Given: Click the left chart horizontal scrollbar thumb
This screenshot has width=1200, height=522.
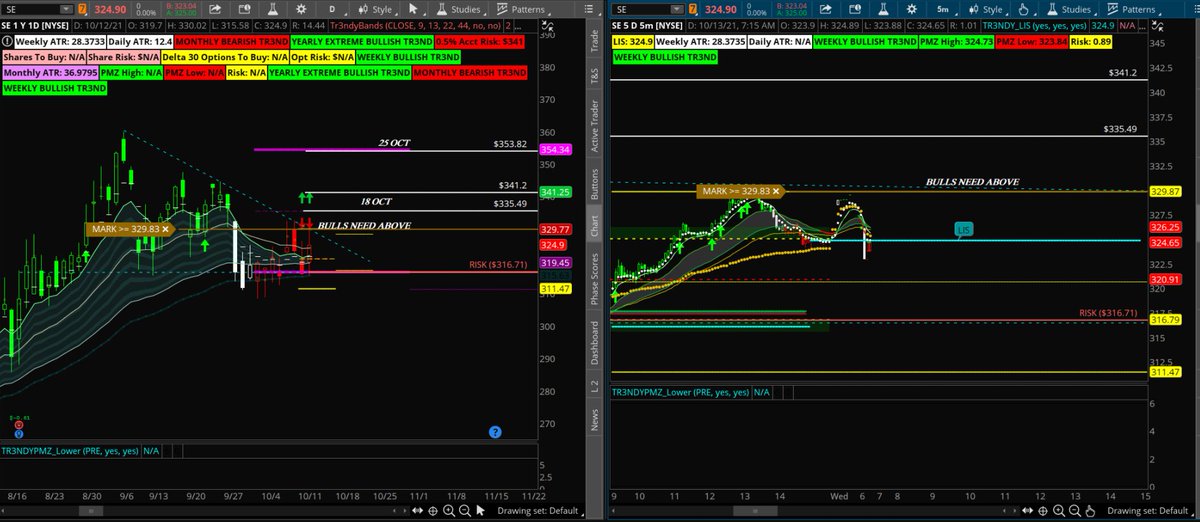Looking at the screenshot, I should tap(91, 511).
